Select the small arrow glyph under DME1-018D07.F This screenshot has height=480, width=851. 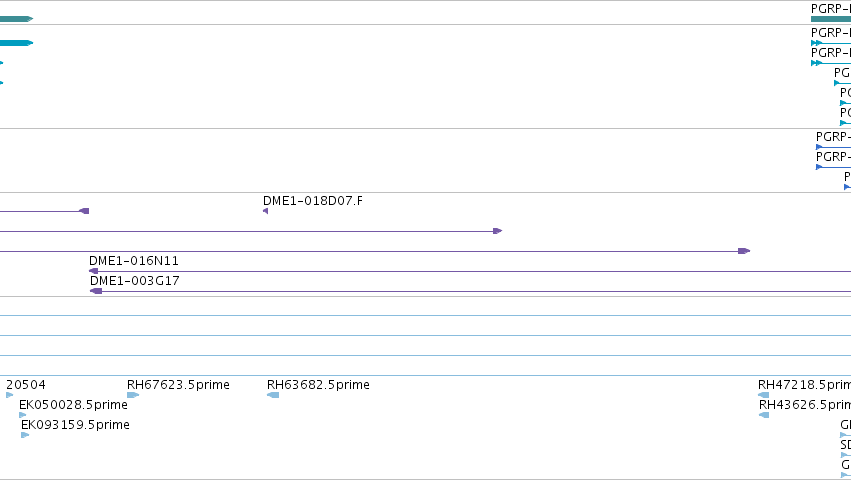[265, 211]
